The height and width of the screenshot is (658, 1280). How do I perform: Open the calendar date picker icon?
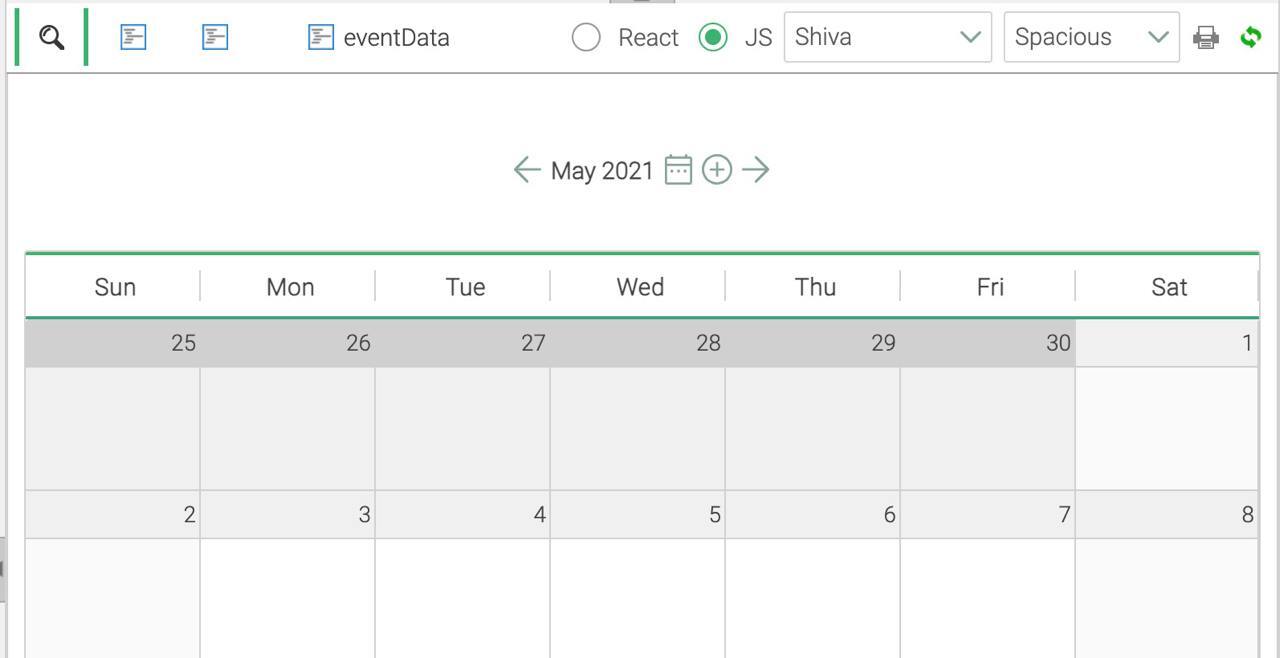tap(678, 170)
